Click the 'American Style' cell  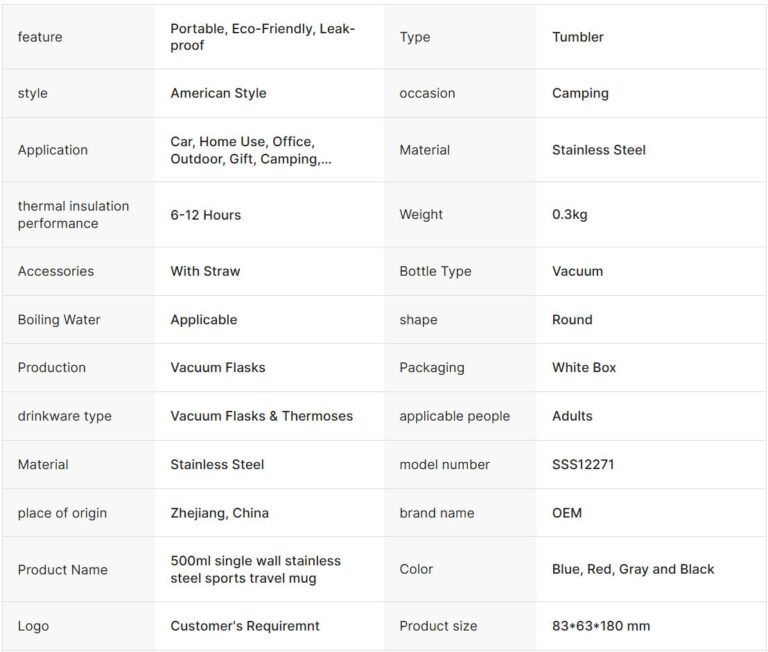click(218, 93)
